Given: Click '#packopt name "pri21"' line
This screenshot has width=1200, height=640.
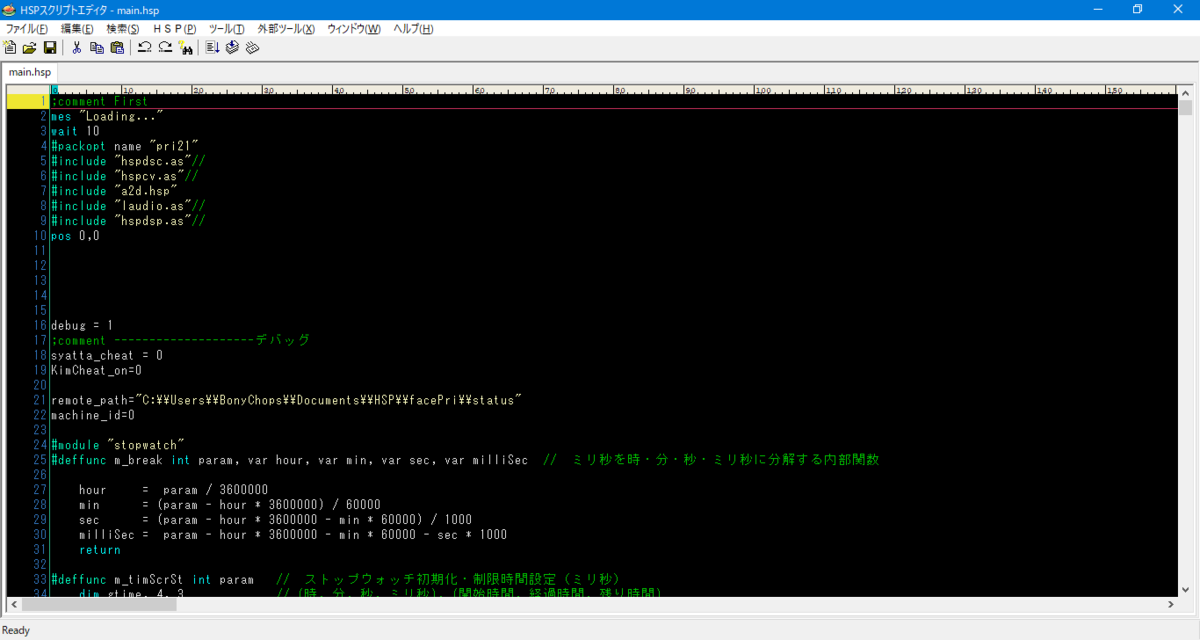Looking at the screenshot, I should tap(125, 146).
